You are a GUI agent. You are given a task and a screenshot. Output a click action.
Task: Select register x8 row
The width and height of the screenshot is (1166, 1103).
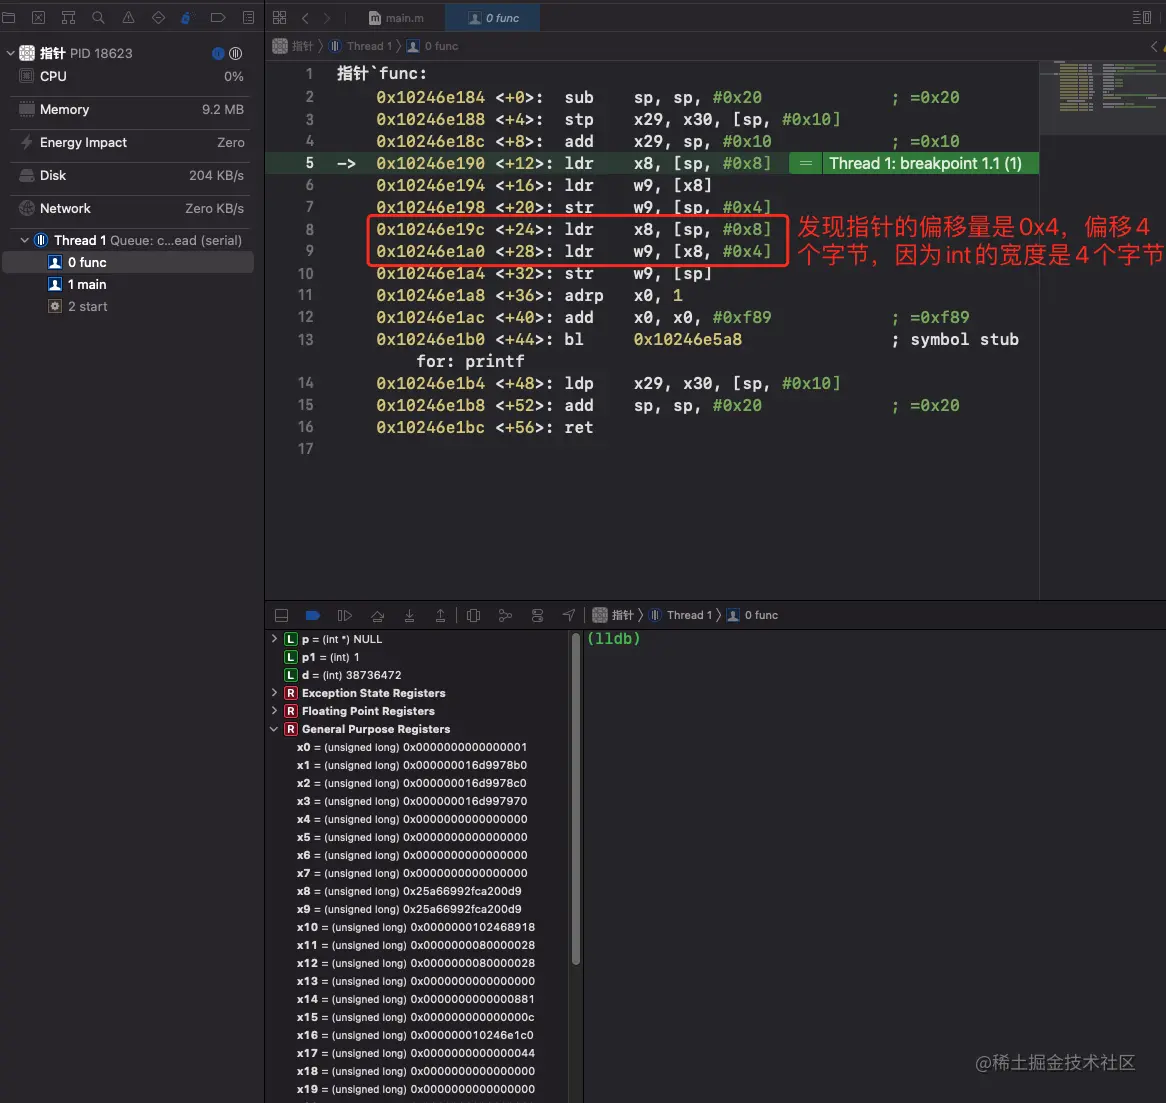(409, 891)
